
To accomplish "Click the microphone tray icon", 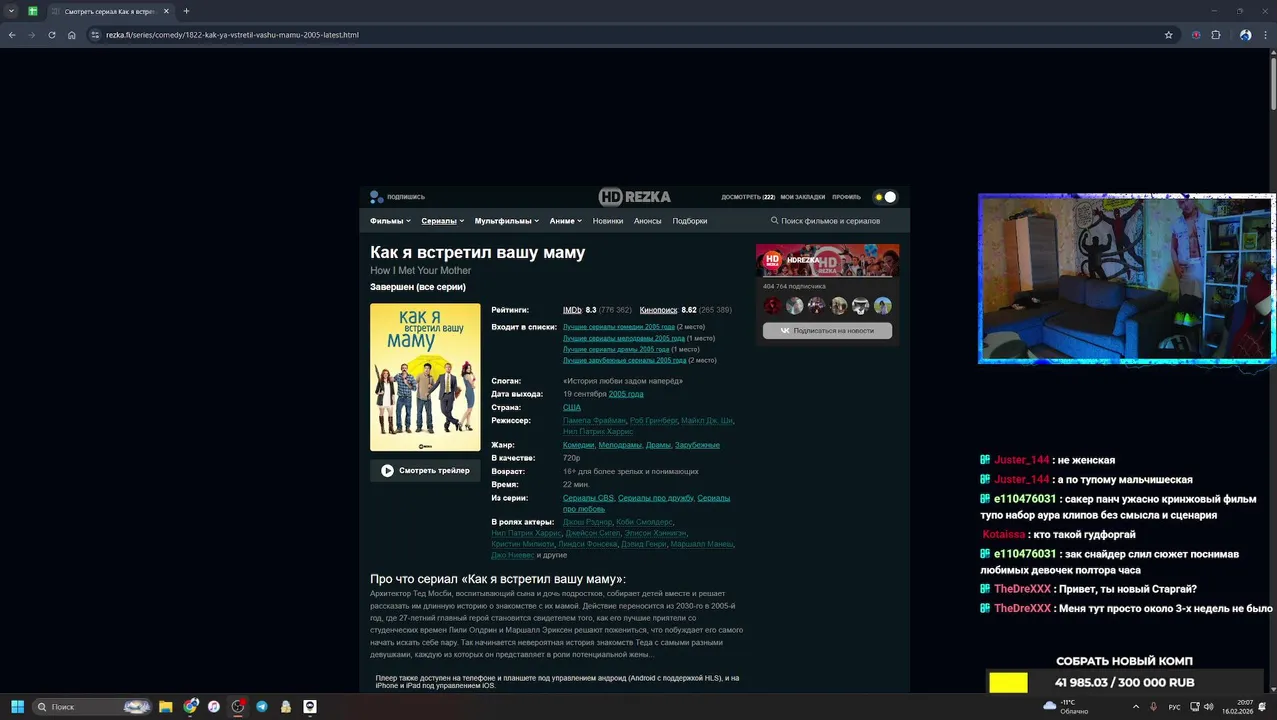I will click(x=1155, y=707).
